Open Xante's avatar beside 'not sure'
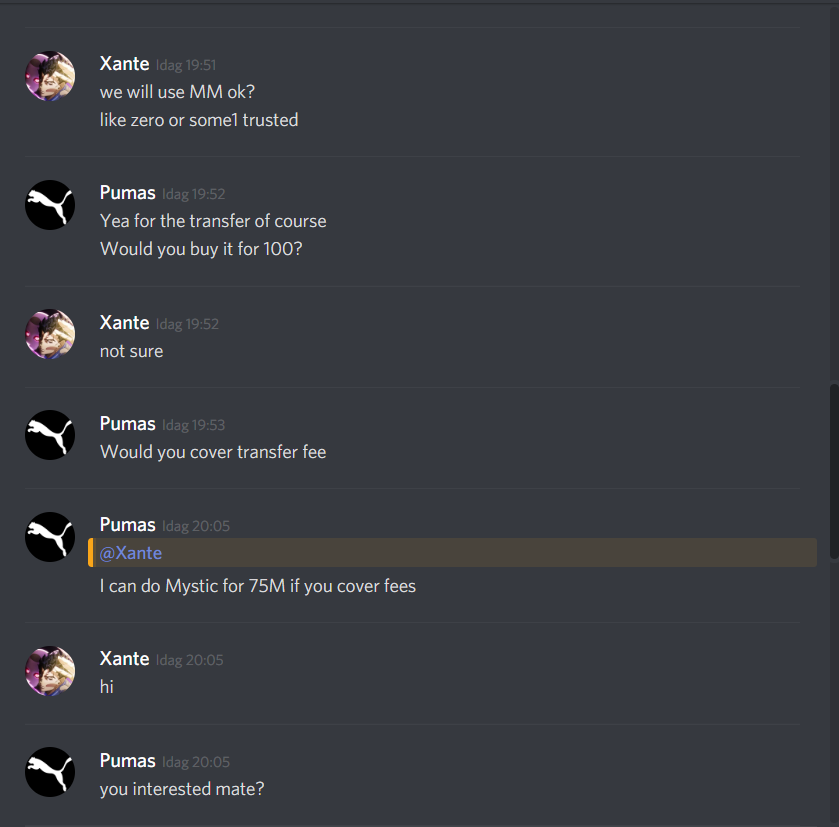 pyautogui.click(x=50, y=334)
